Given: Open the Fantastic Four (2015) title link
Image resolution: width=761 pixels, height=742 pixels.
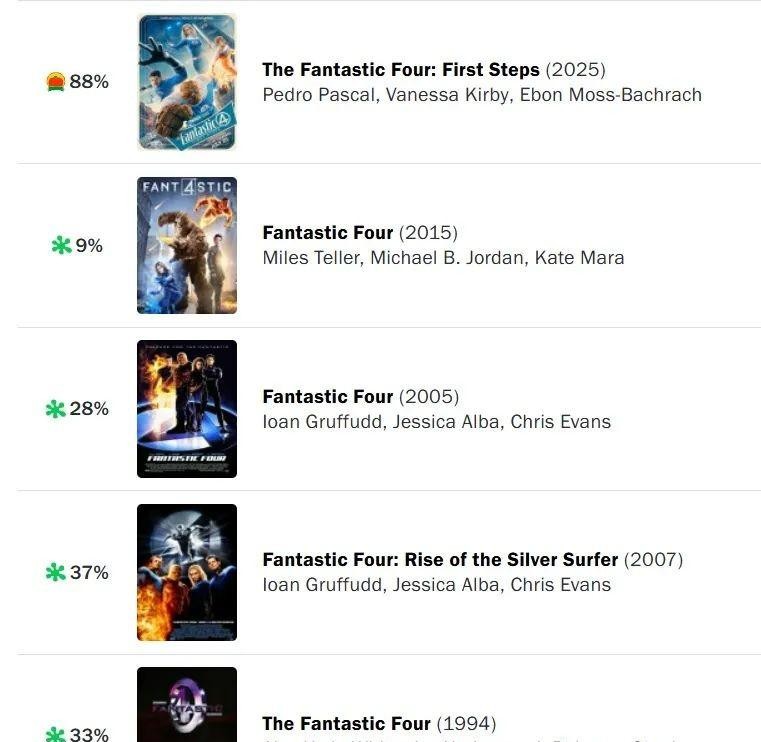Looking at the screenshot, I should pyautogui.click(x=360, y=233).
